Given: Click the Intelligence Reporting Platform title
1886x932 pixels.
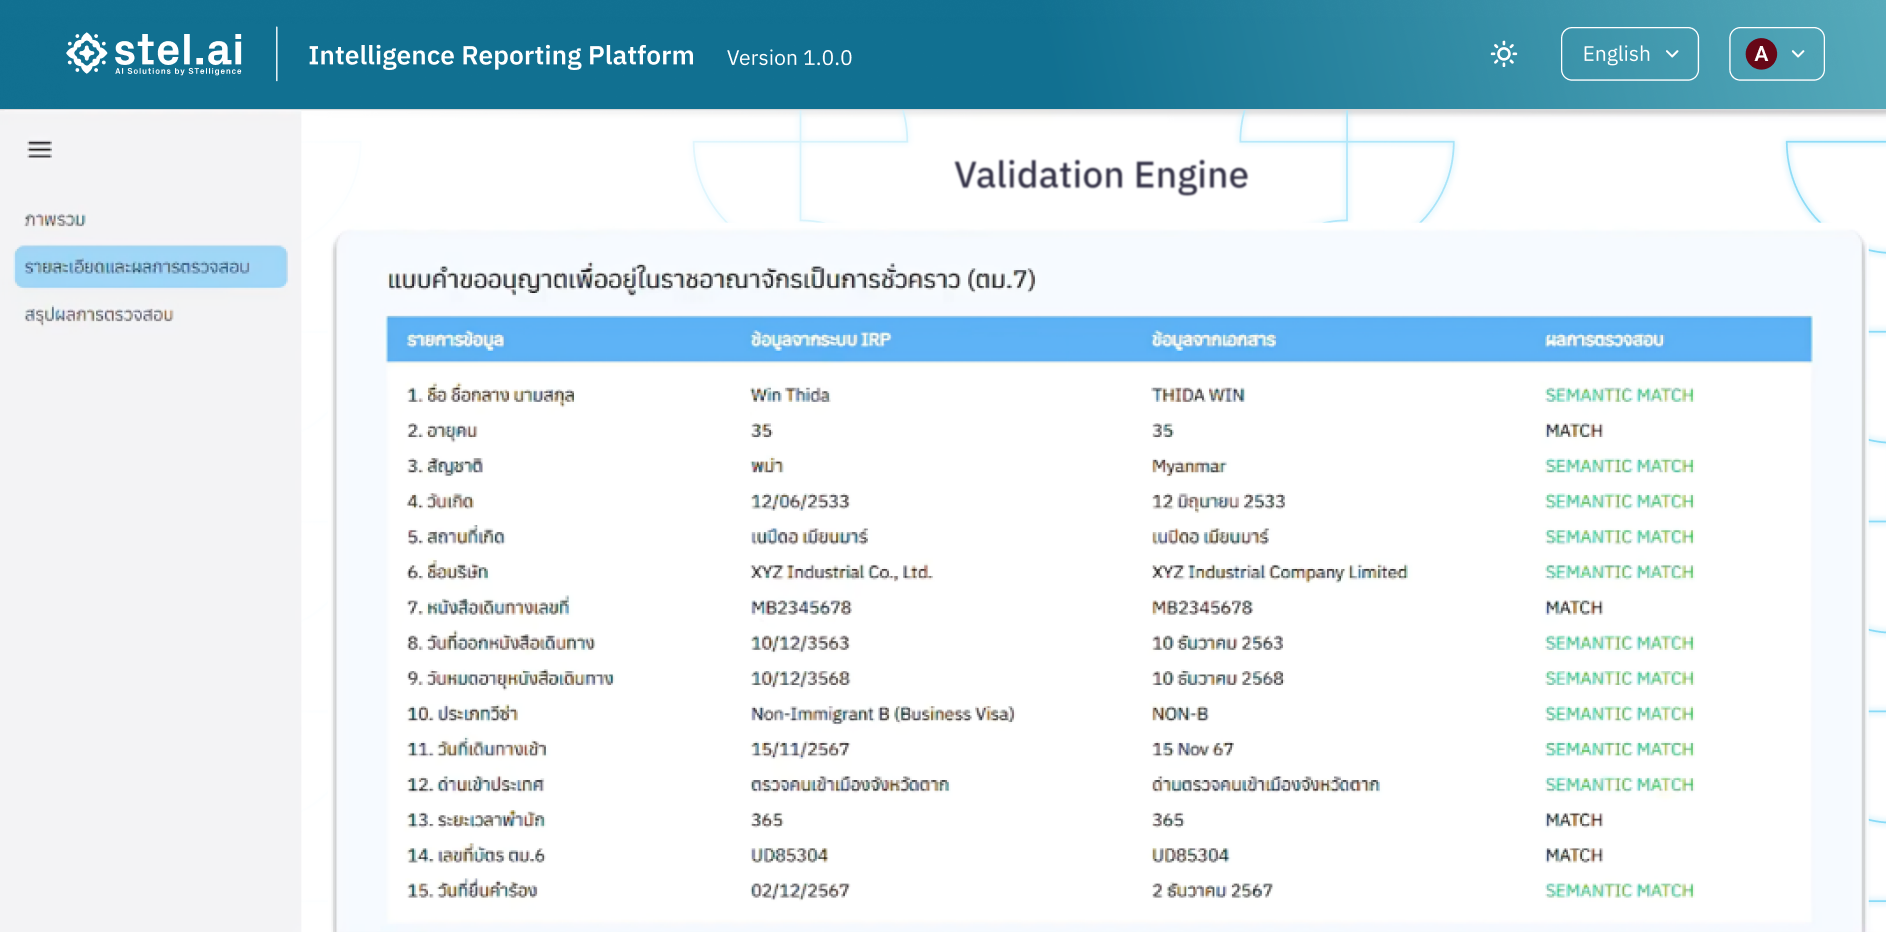Looking at the screenshot, I should tap(500, 56).
